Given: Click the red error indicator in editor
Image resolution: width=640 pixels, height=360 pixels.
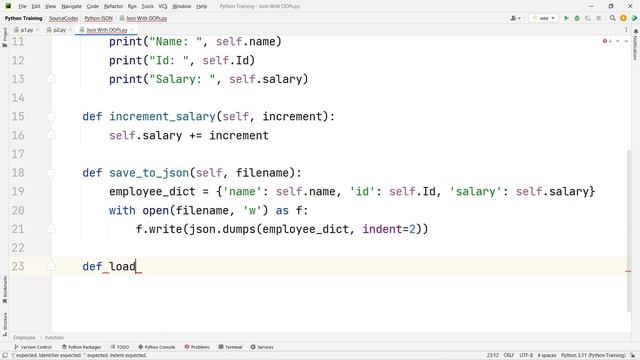Looking at the screenshot, I should pyautogui.click(x=607, y=41).
